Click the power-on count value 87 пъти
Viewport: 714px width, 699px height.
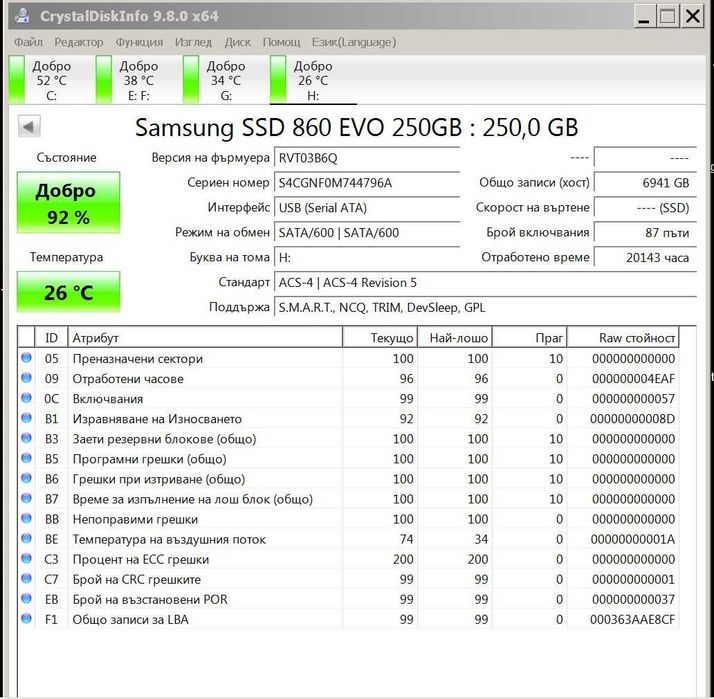tap(645, 233)
